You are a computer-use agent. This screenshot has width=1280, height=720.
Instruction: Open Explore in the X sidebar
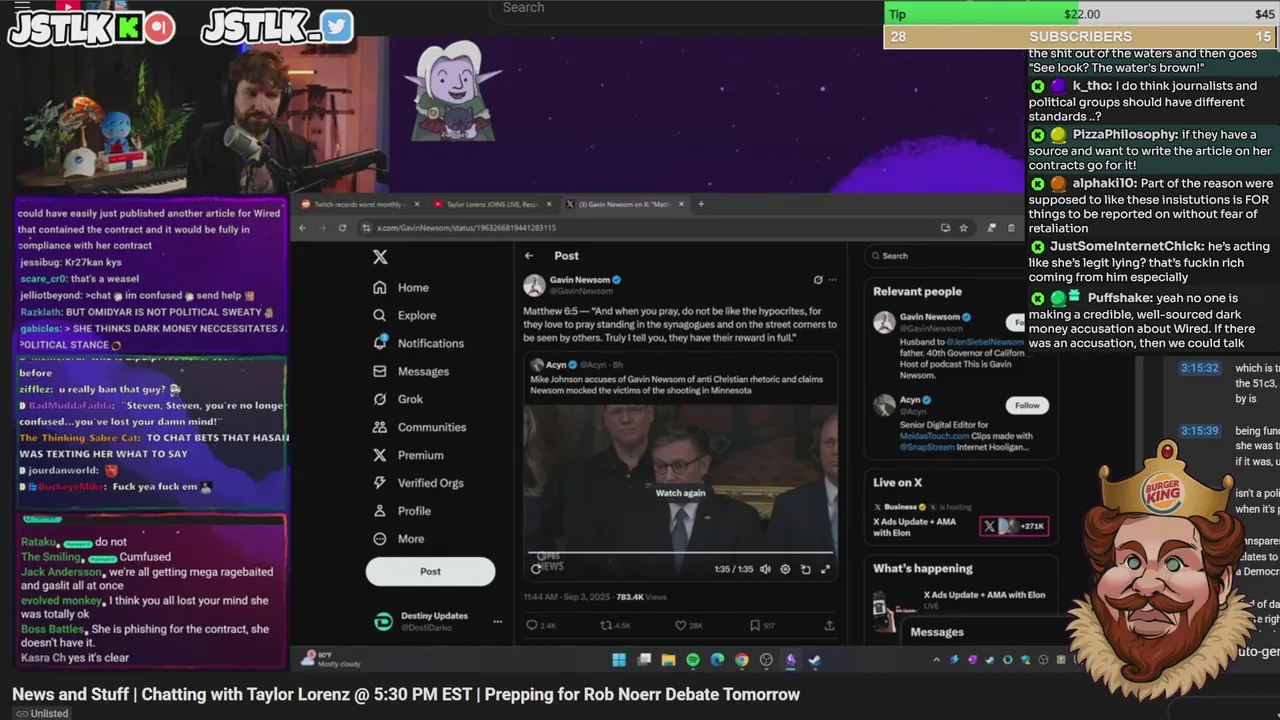point(404,315)
